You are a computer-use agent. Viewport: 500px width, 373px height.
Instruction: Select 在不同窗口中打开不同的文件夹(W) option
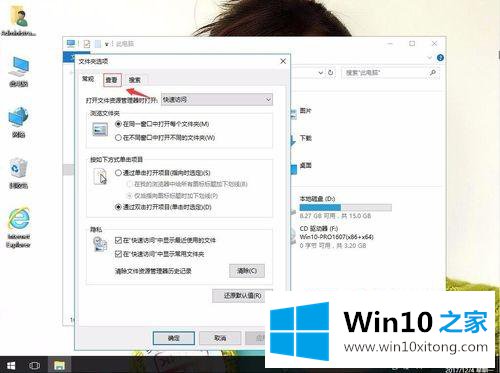coord(165,137)
